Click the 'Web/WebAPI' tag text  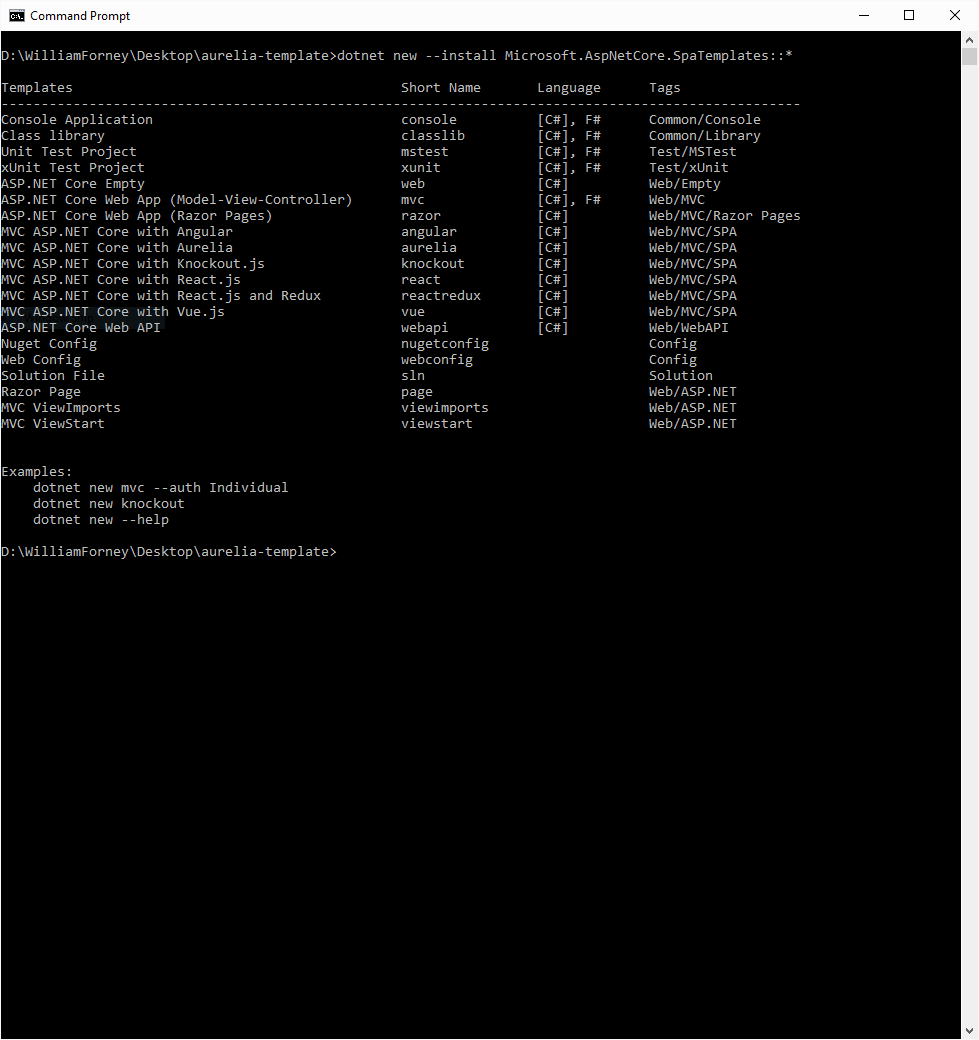689,328
